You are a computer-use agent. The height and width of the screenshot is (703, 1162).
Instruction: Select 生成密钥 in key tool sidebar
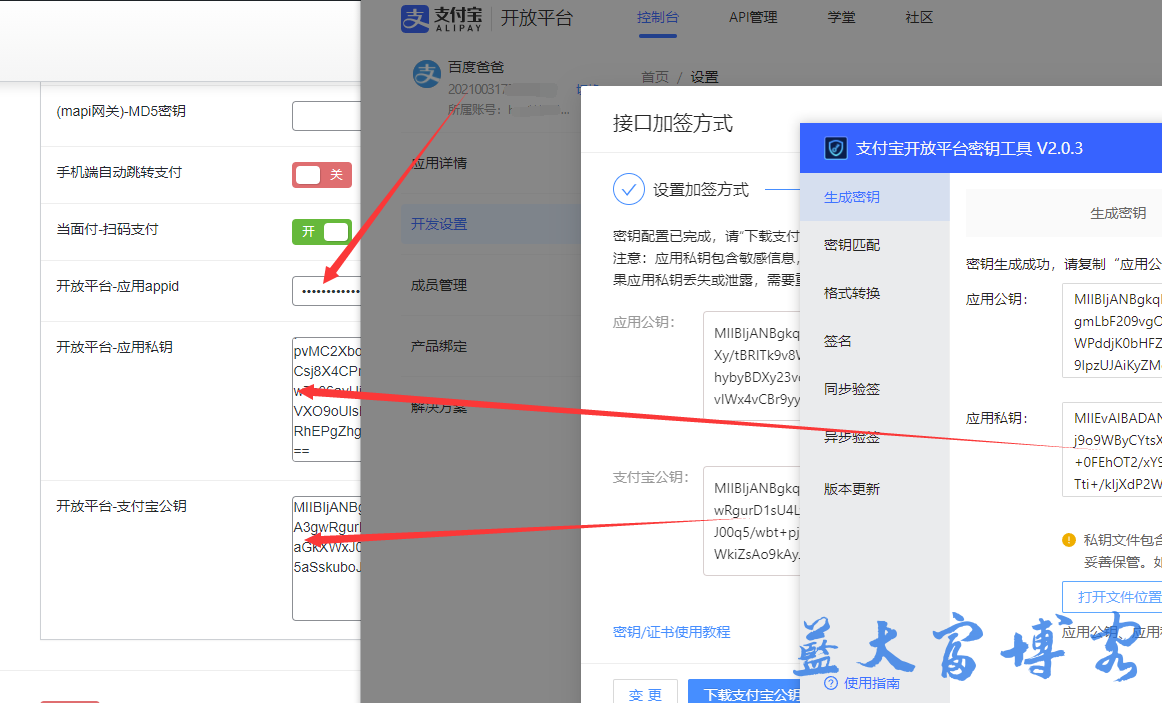point(874,197)
